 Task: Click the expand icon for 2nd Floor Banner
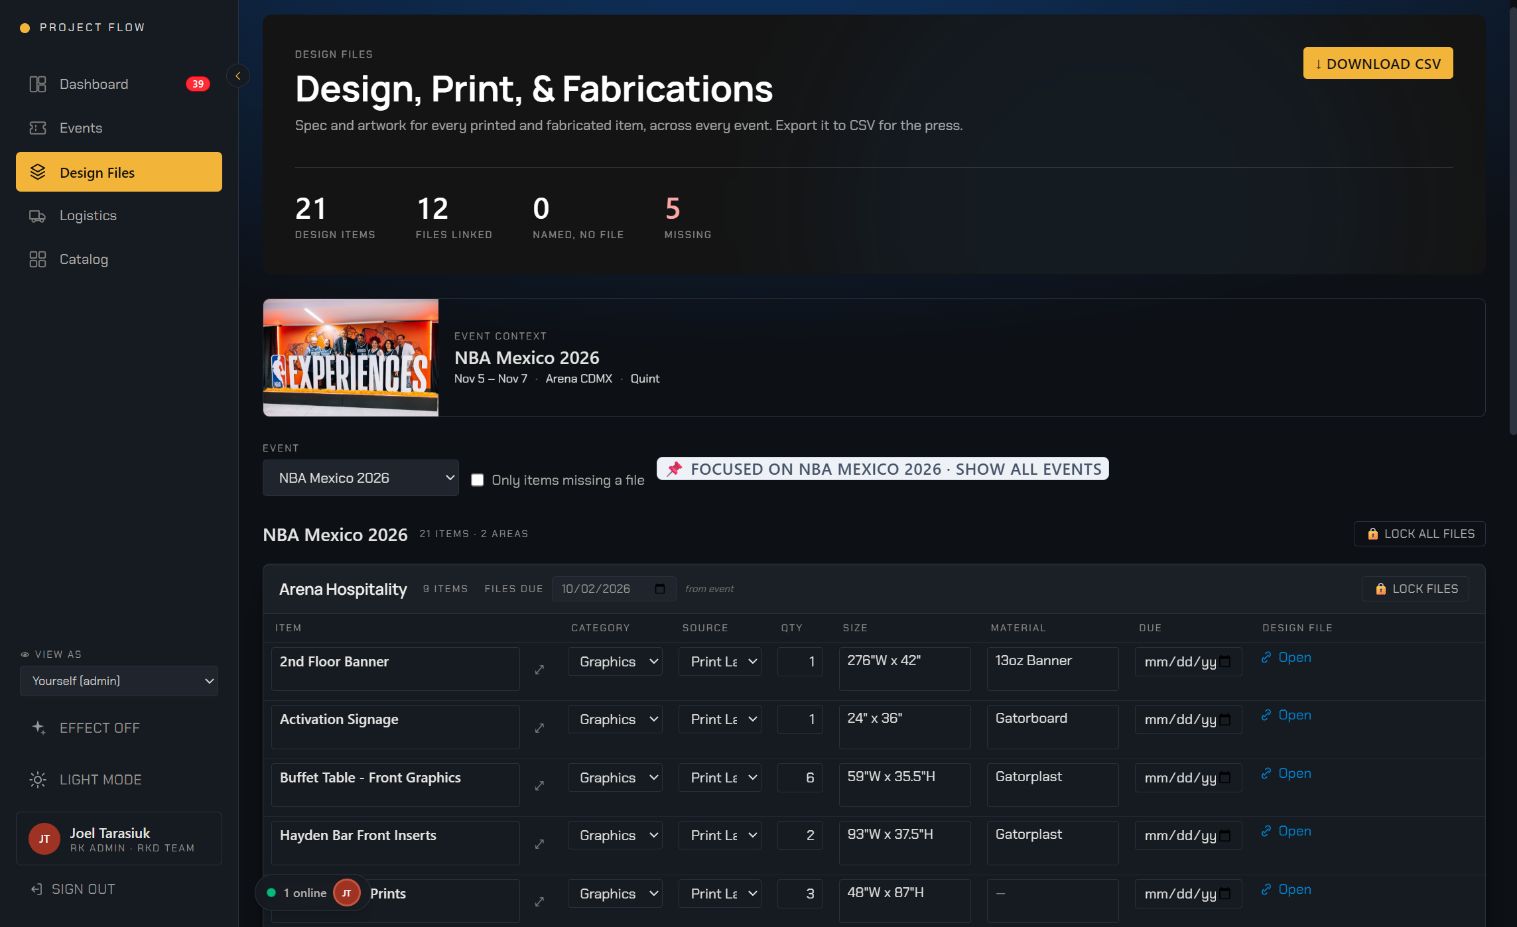pyautogui.click(x=539, y=669)
